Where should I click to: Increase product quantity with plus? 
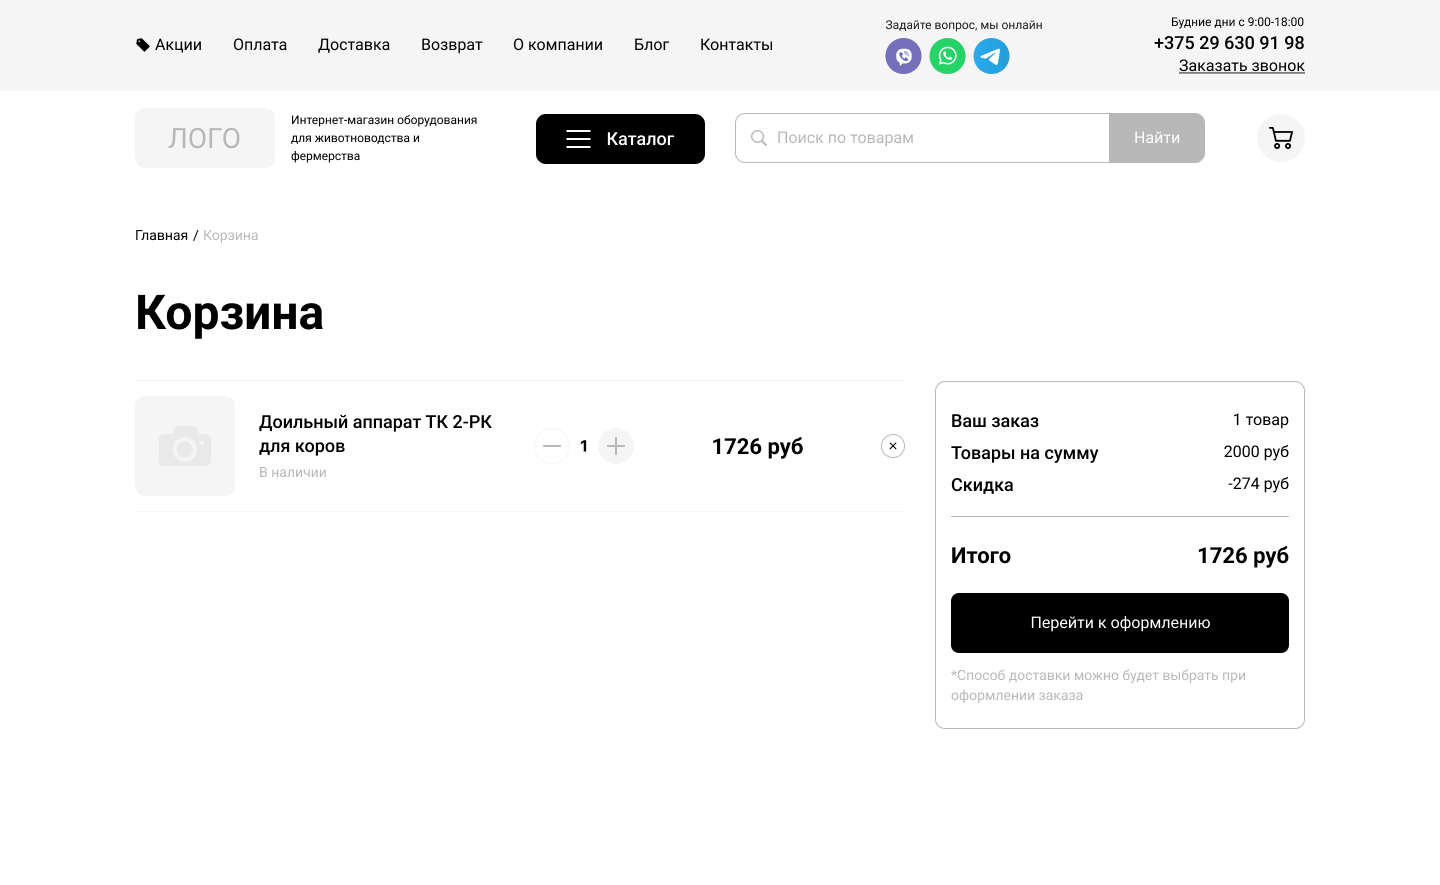pos(616,446)
